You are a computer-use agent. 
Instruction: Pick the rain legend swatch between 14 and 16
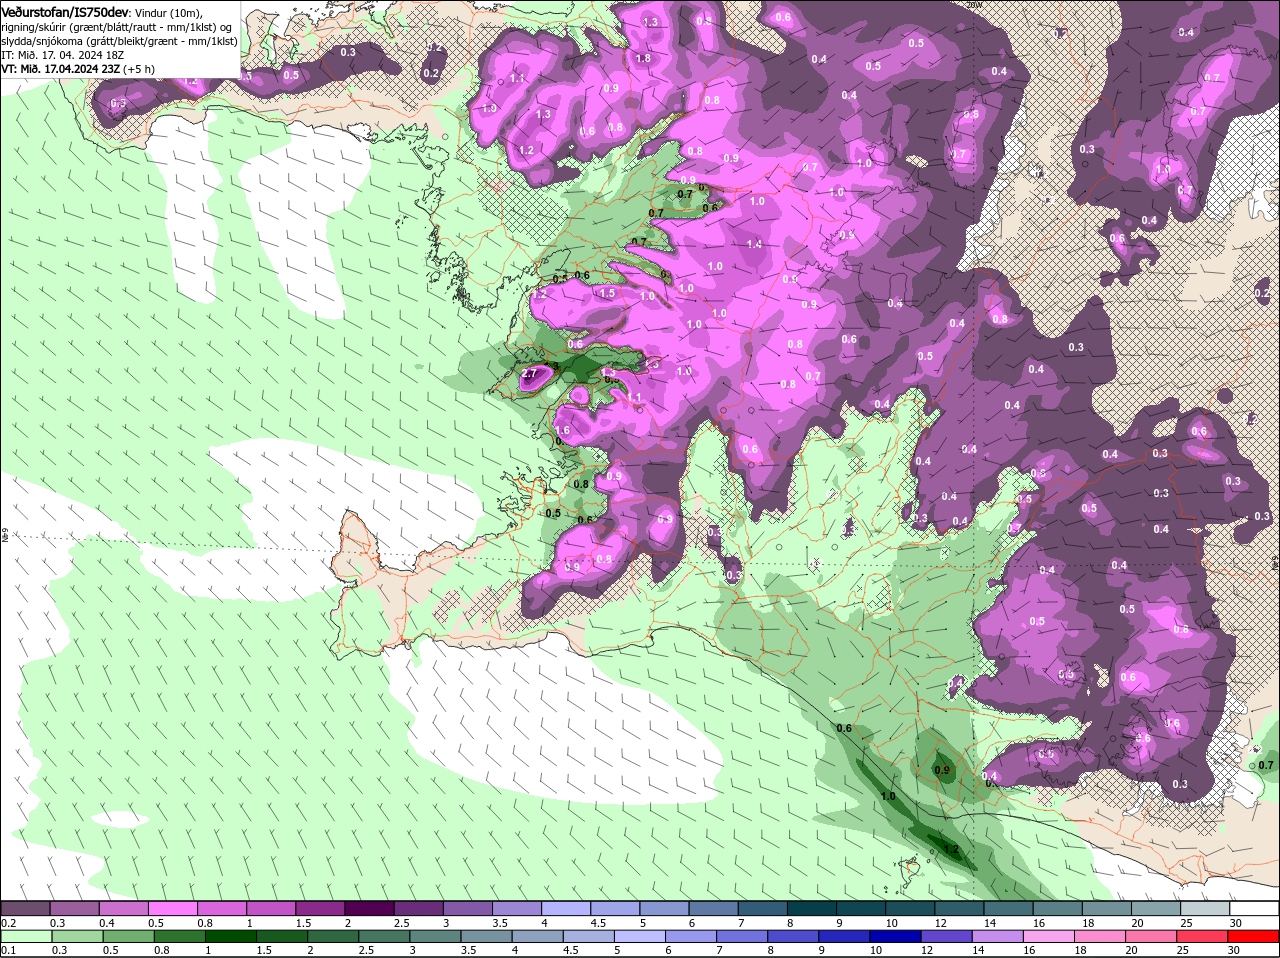997,936
